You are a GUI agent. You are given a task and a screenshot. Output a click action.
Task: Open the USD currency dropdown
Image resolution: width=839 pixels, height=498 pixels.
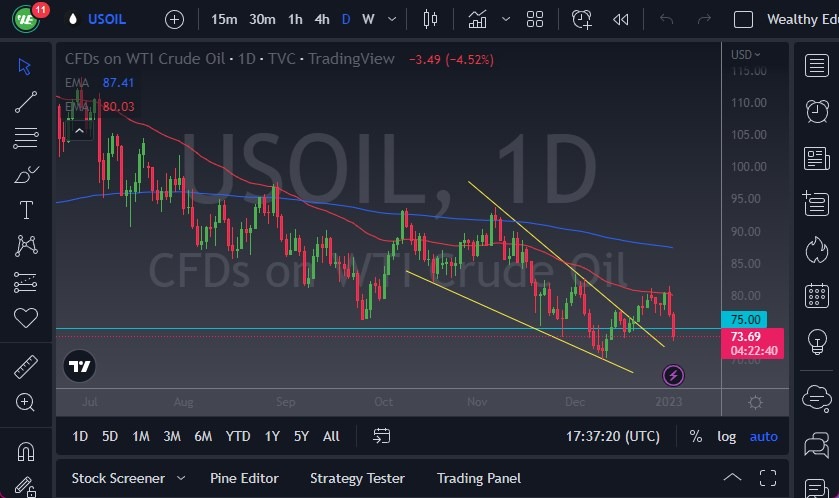745,55
